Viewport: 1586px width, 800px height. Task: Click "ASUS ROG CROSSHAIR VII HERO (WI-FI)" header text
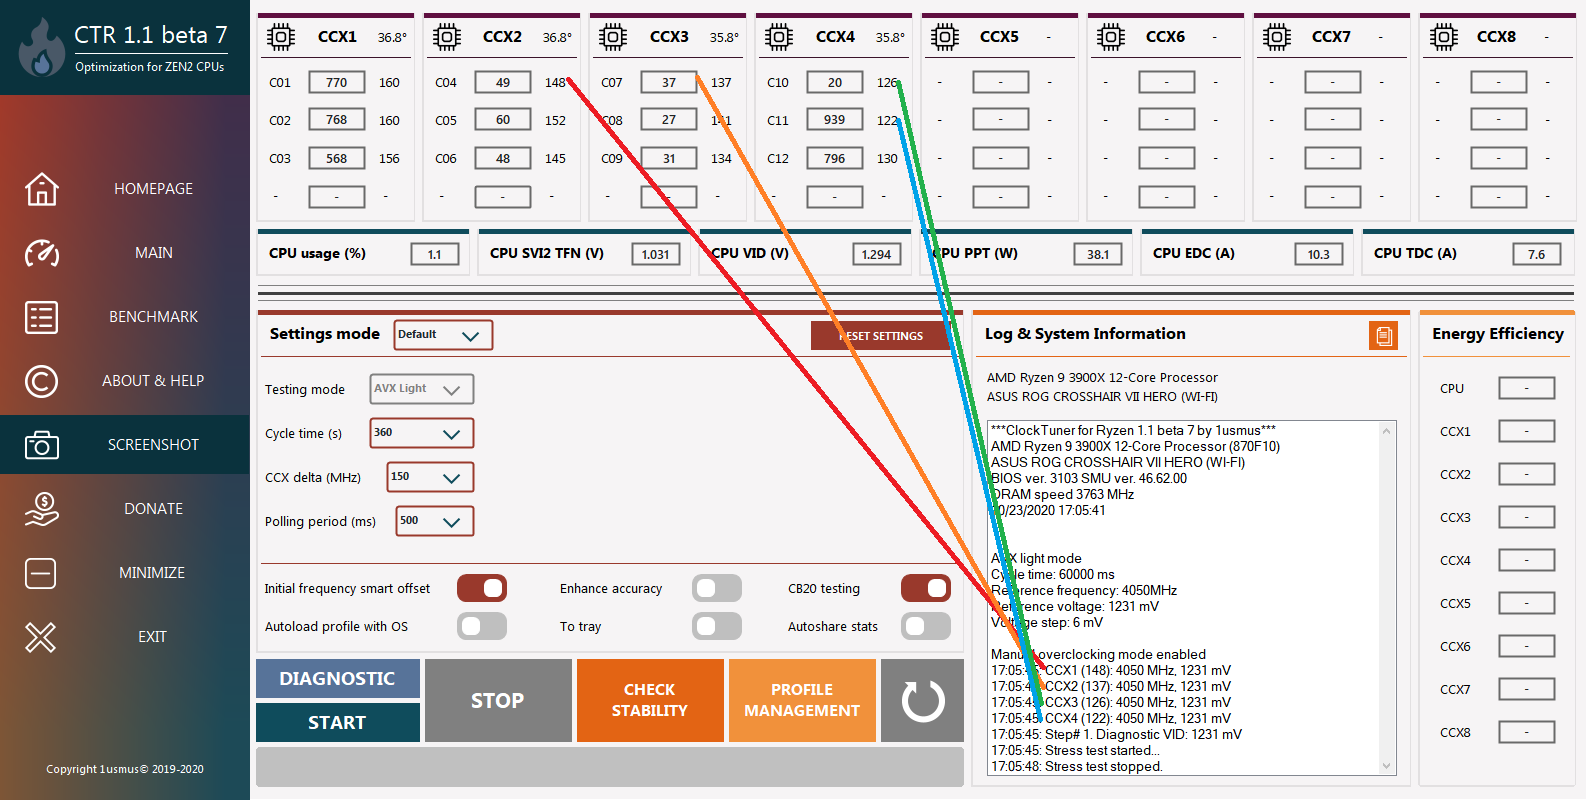1102,397
